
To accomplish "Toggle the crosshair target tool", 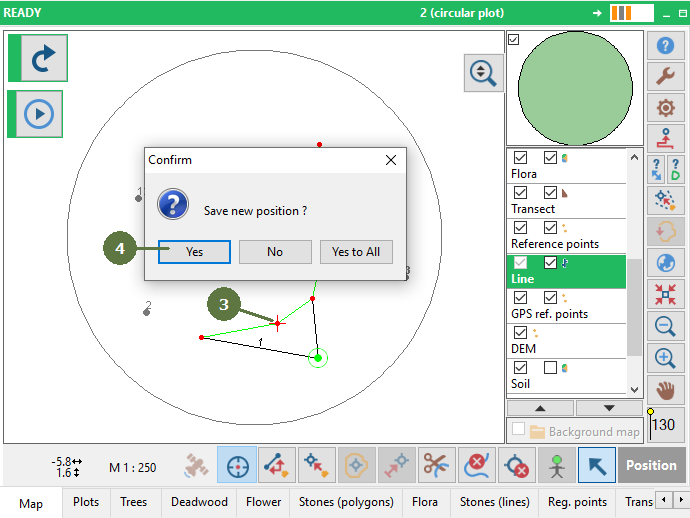I will [237, 465].
